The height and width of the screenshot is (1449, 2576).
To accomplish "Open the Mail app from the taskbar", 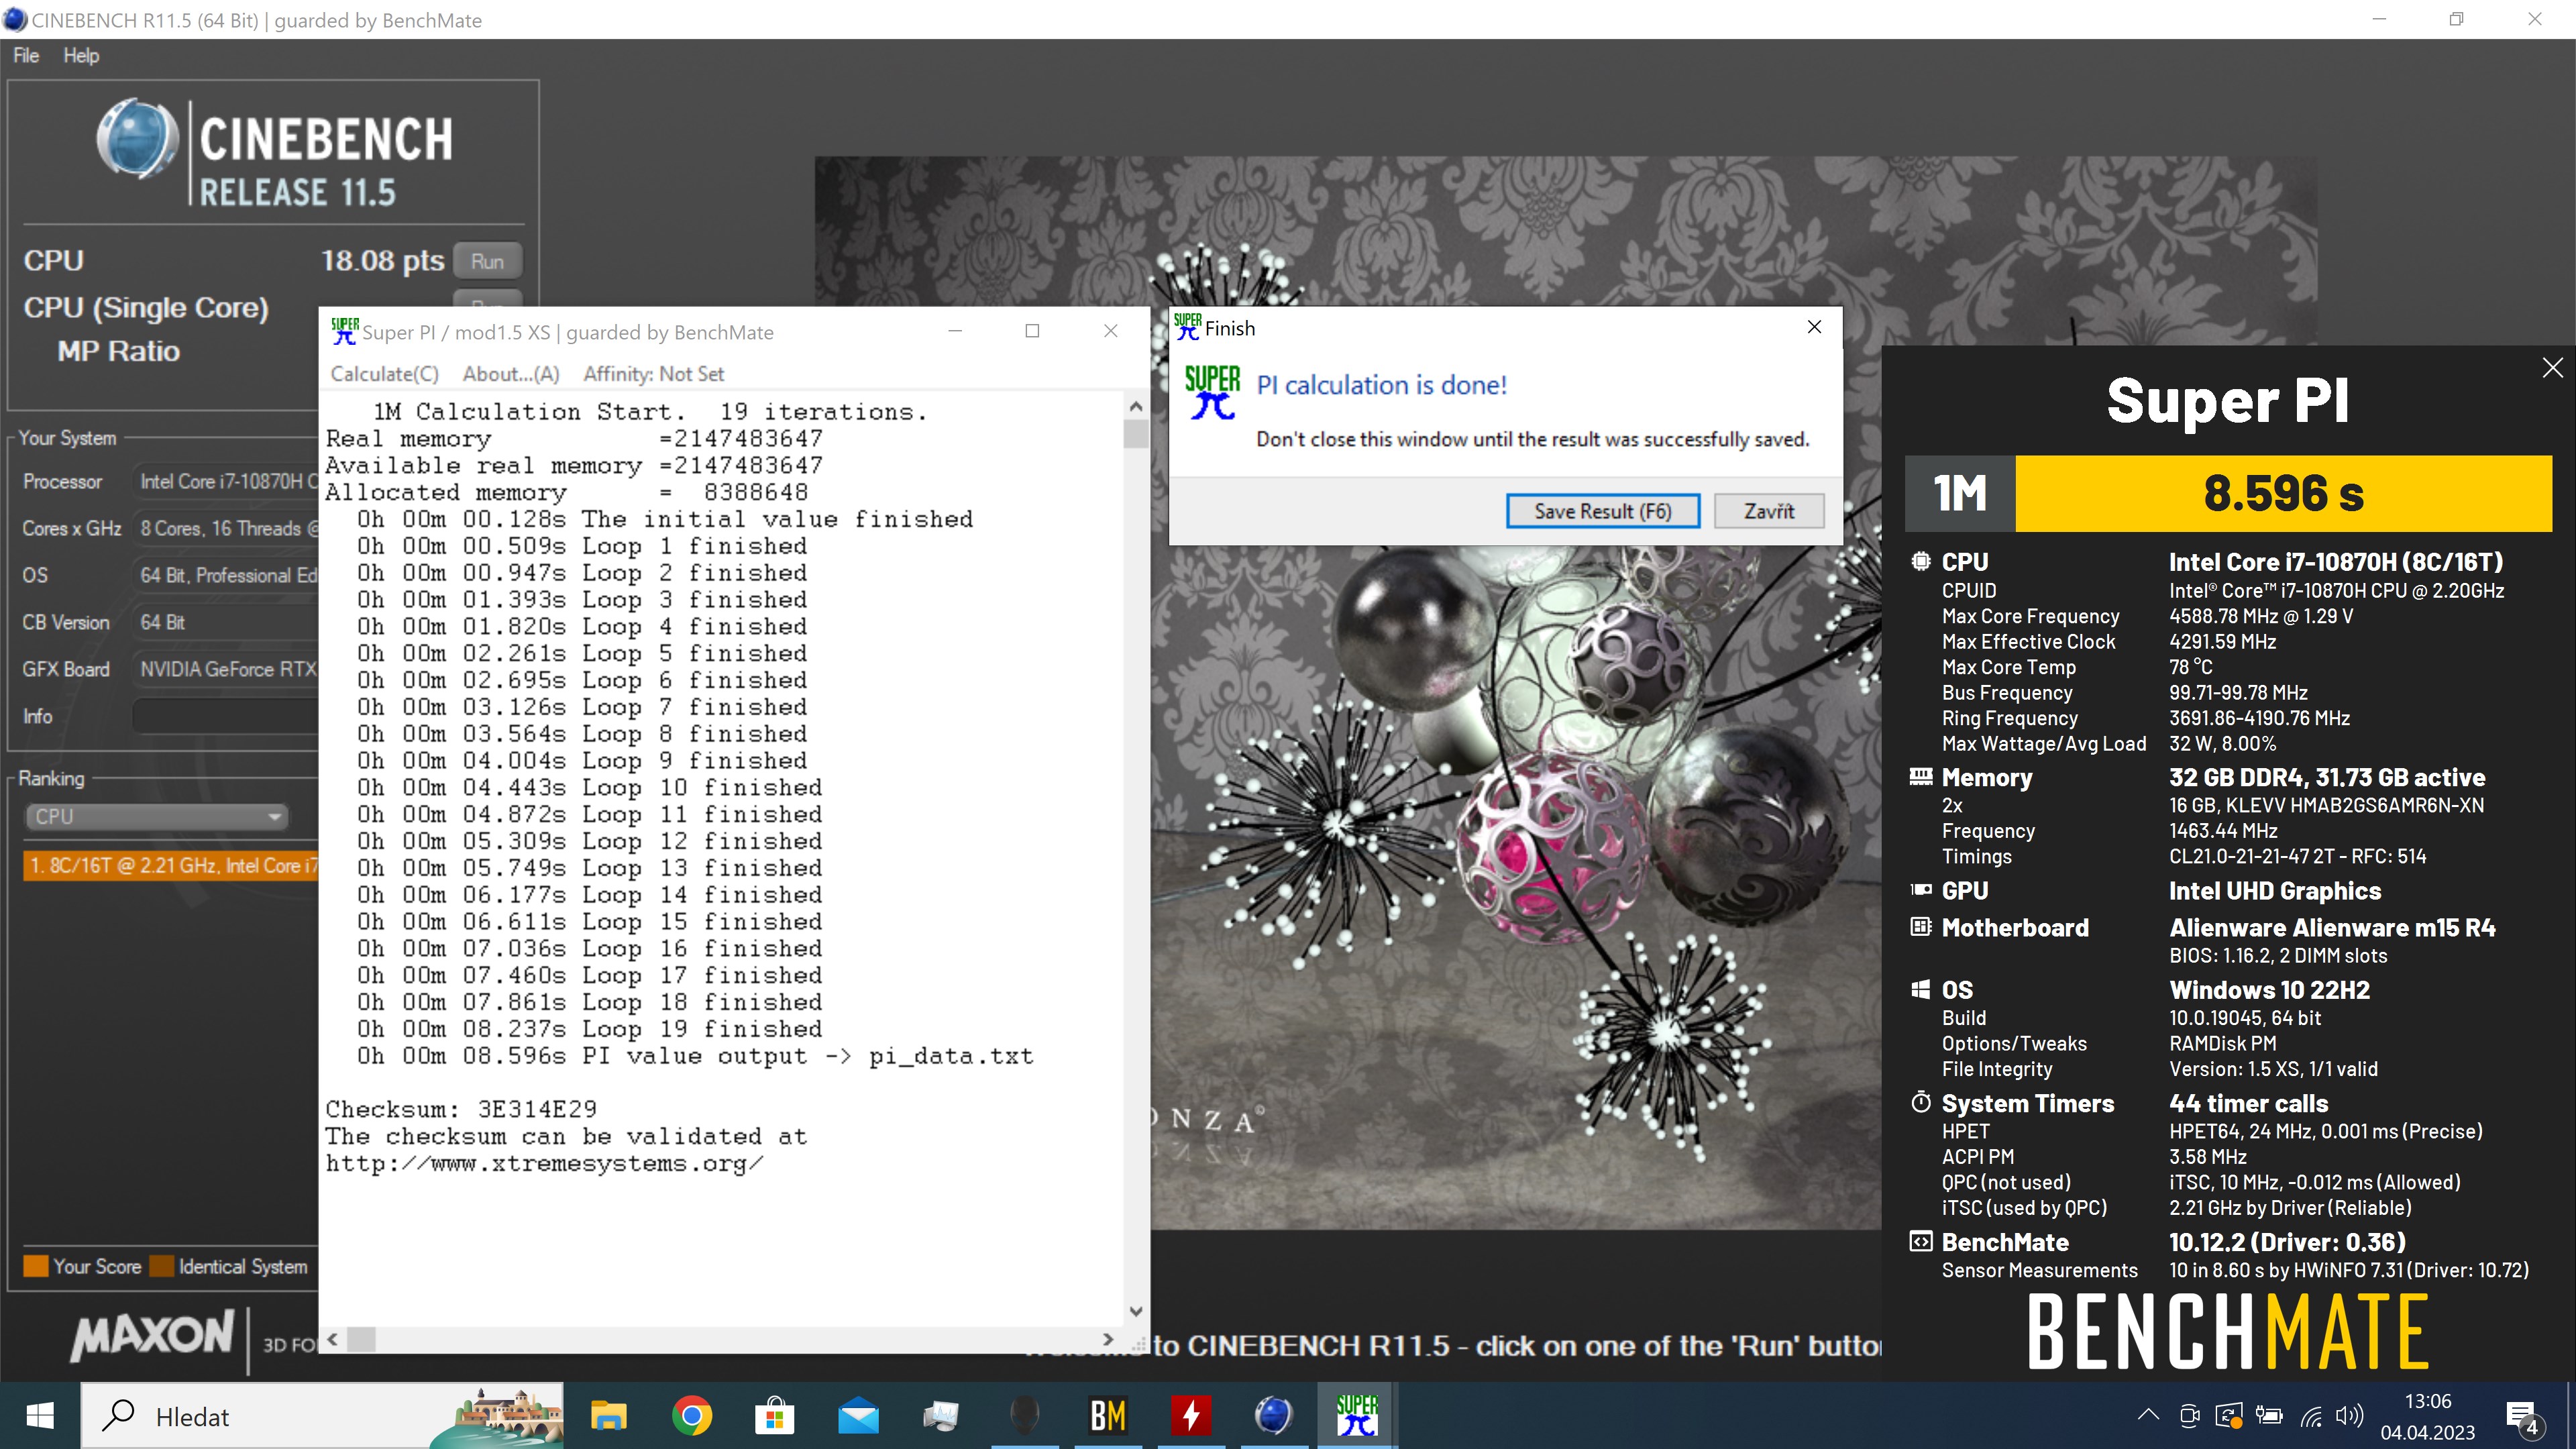I will click(858, 1415).
